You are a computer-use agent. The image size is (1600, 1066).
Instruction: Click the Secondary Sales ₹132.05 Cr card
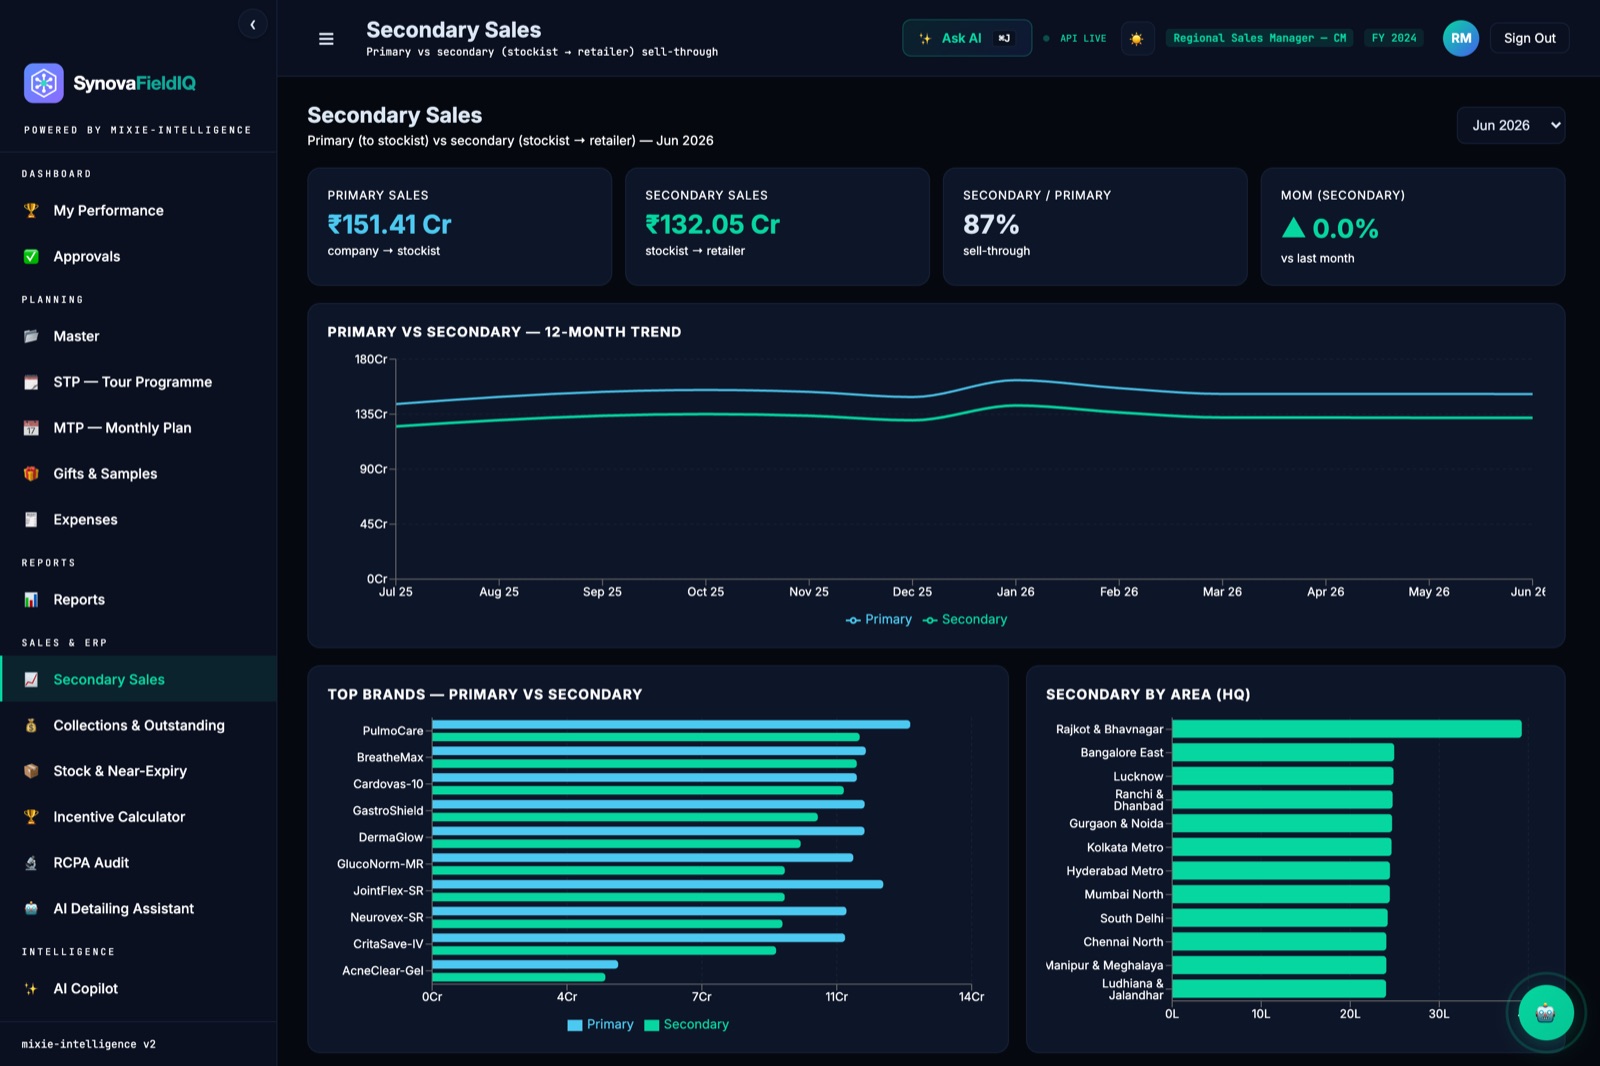777,227
